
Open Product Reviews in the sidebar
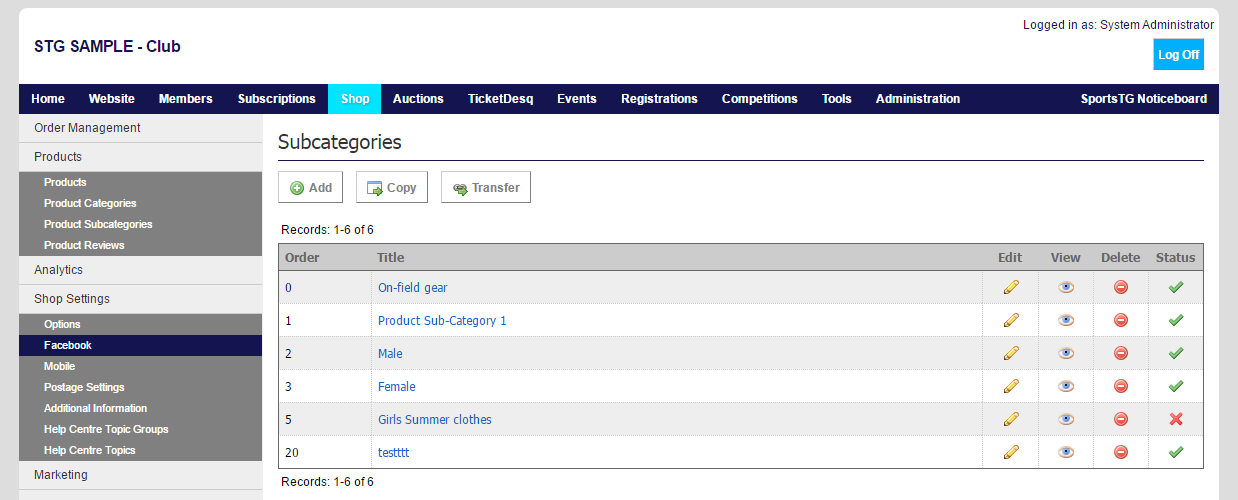click(140, 245)
